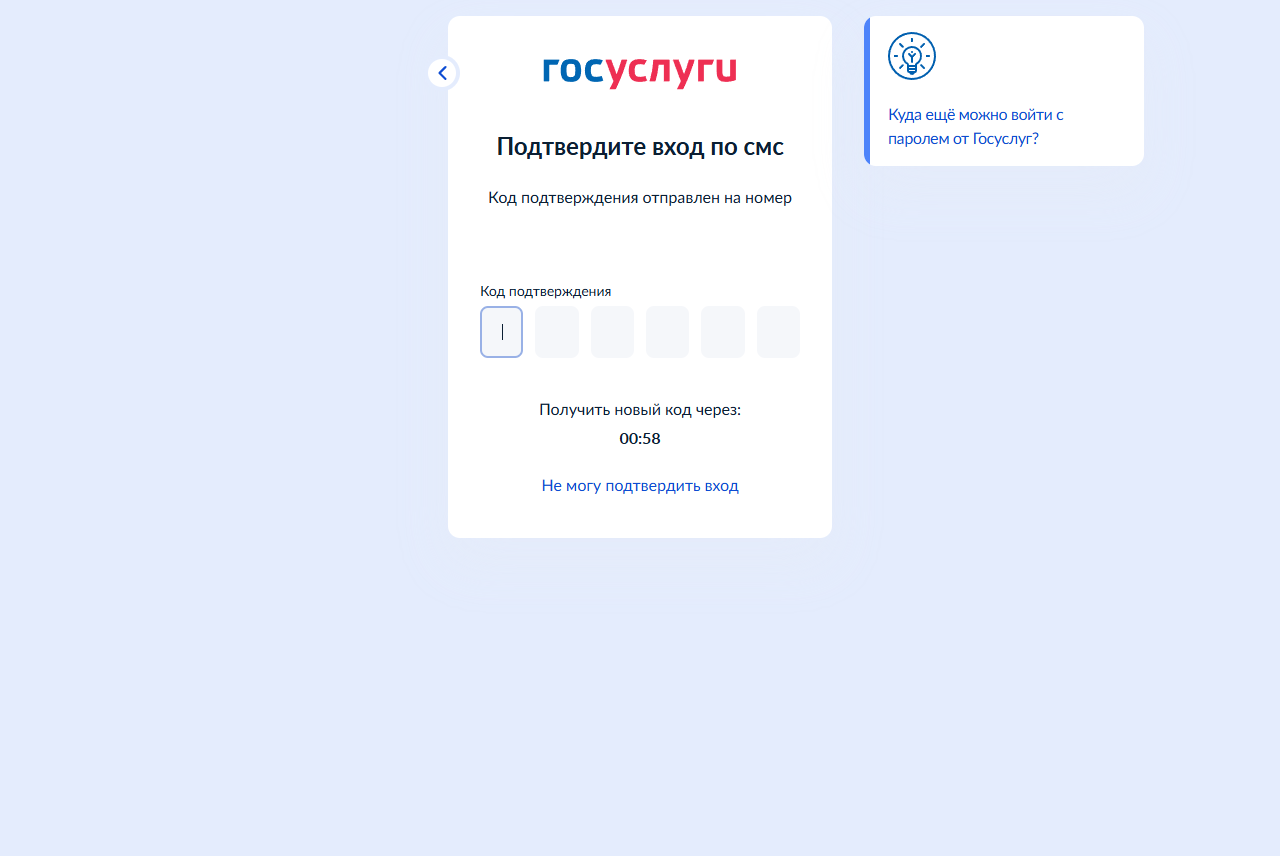Click the "Код подтверждения" field label
The height and width of the screenshot is (856, 1280).
(x=546, y=291)
